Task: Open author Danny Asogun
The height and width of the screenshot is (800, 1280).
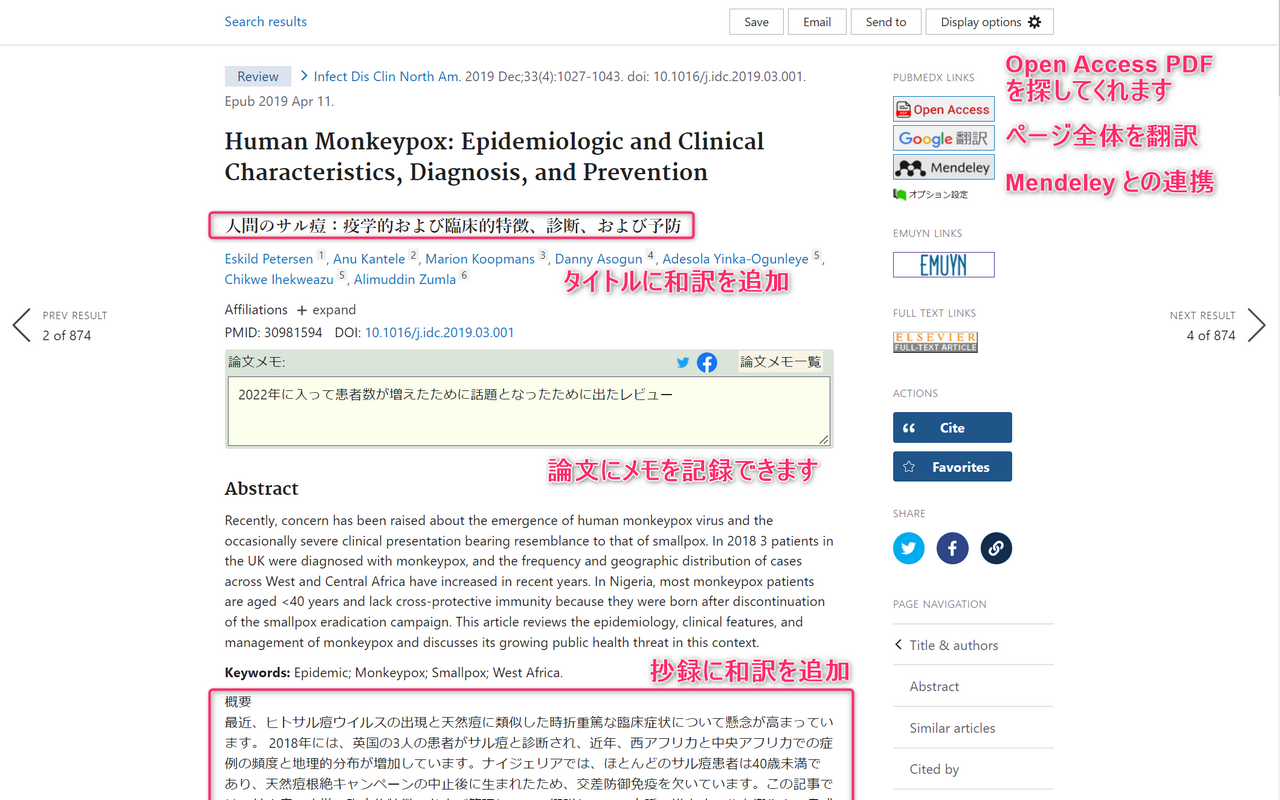Action: point(599,259)
